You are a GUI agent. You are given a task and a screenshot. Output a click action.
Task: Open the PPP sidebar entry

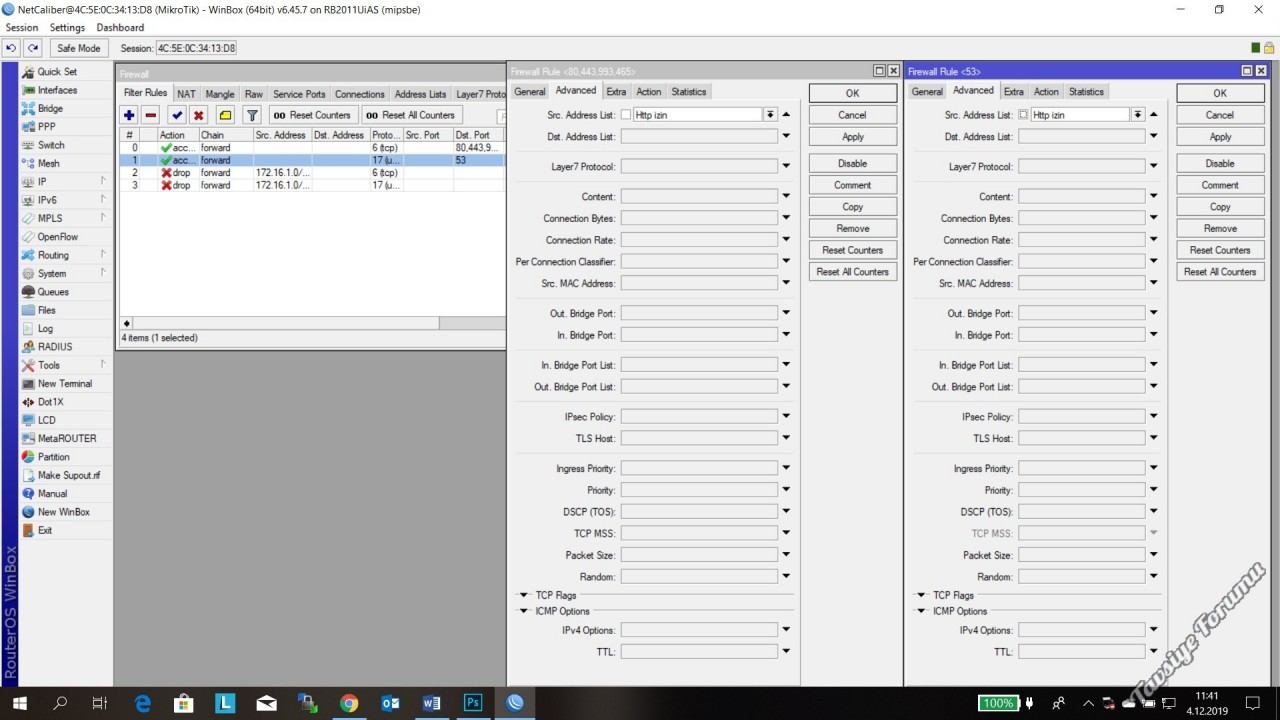pyautogui.click(x=47, y=127)
